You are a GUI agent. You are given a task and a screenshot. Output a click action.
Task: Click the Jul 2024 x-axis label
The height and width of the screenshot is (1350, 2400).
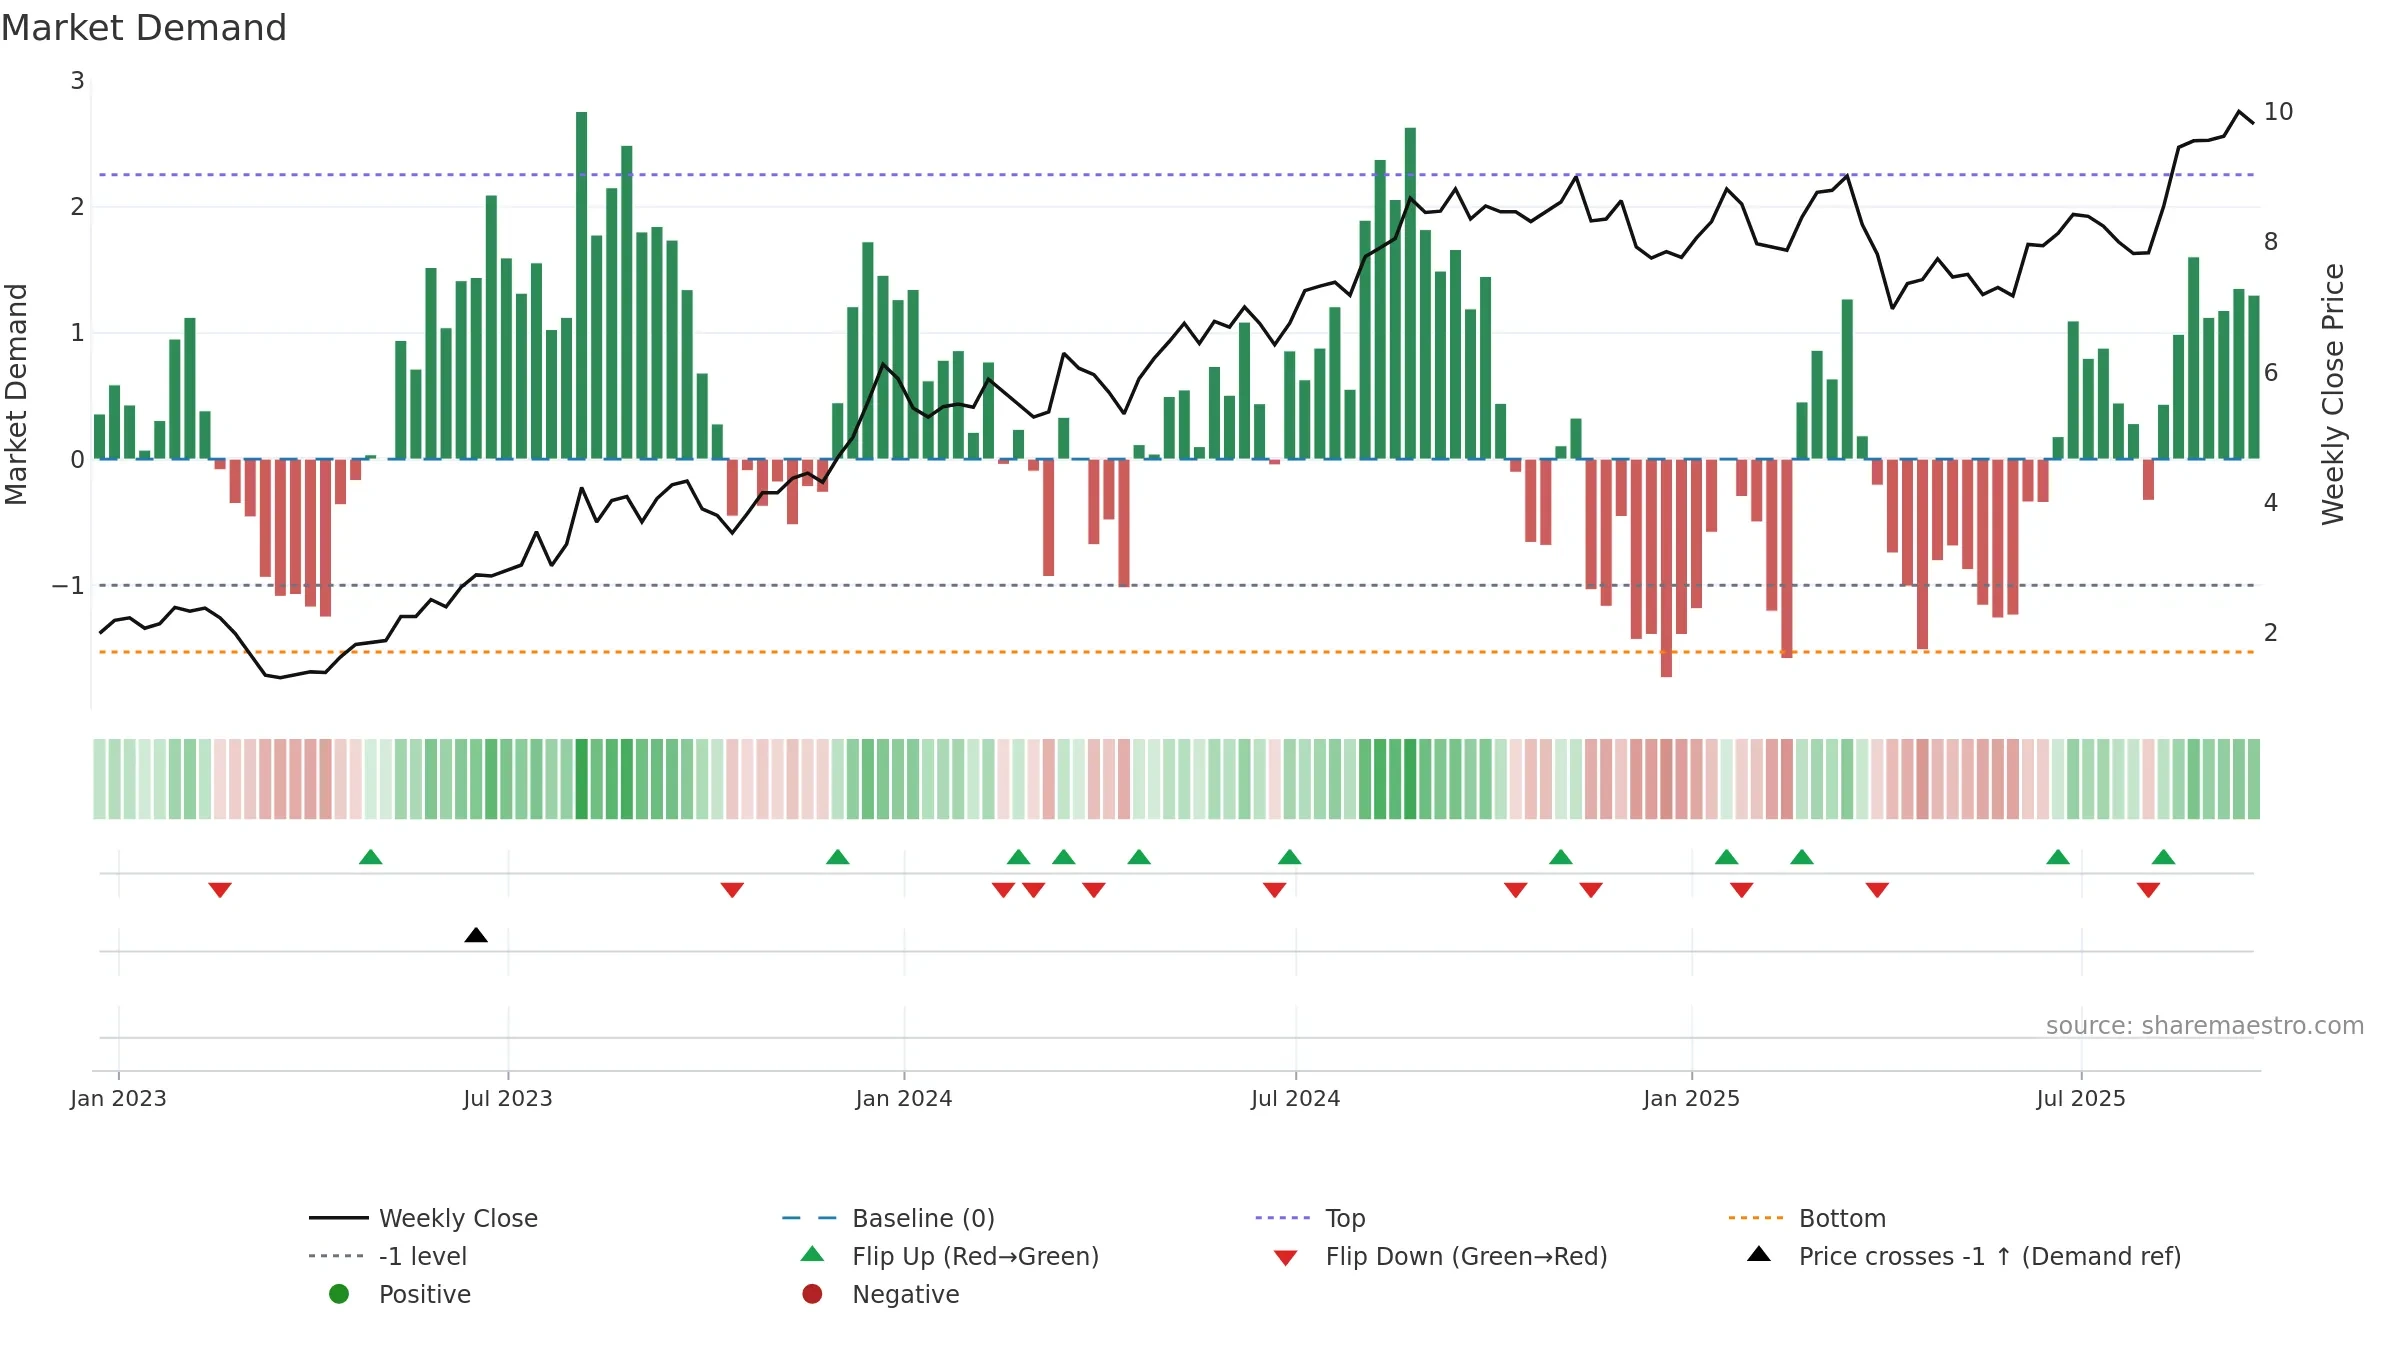tap(1295, 1098)
